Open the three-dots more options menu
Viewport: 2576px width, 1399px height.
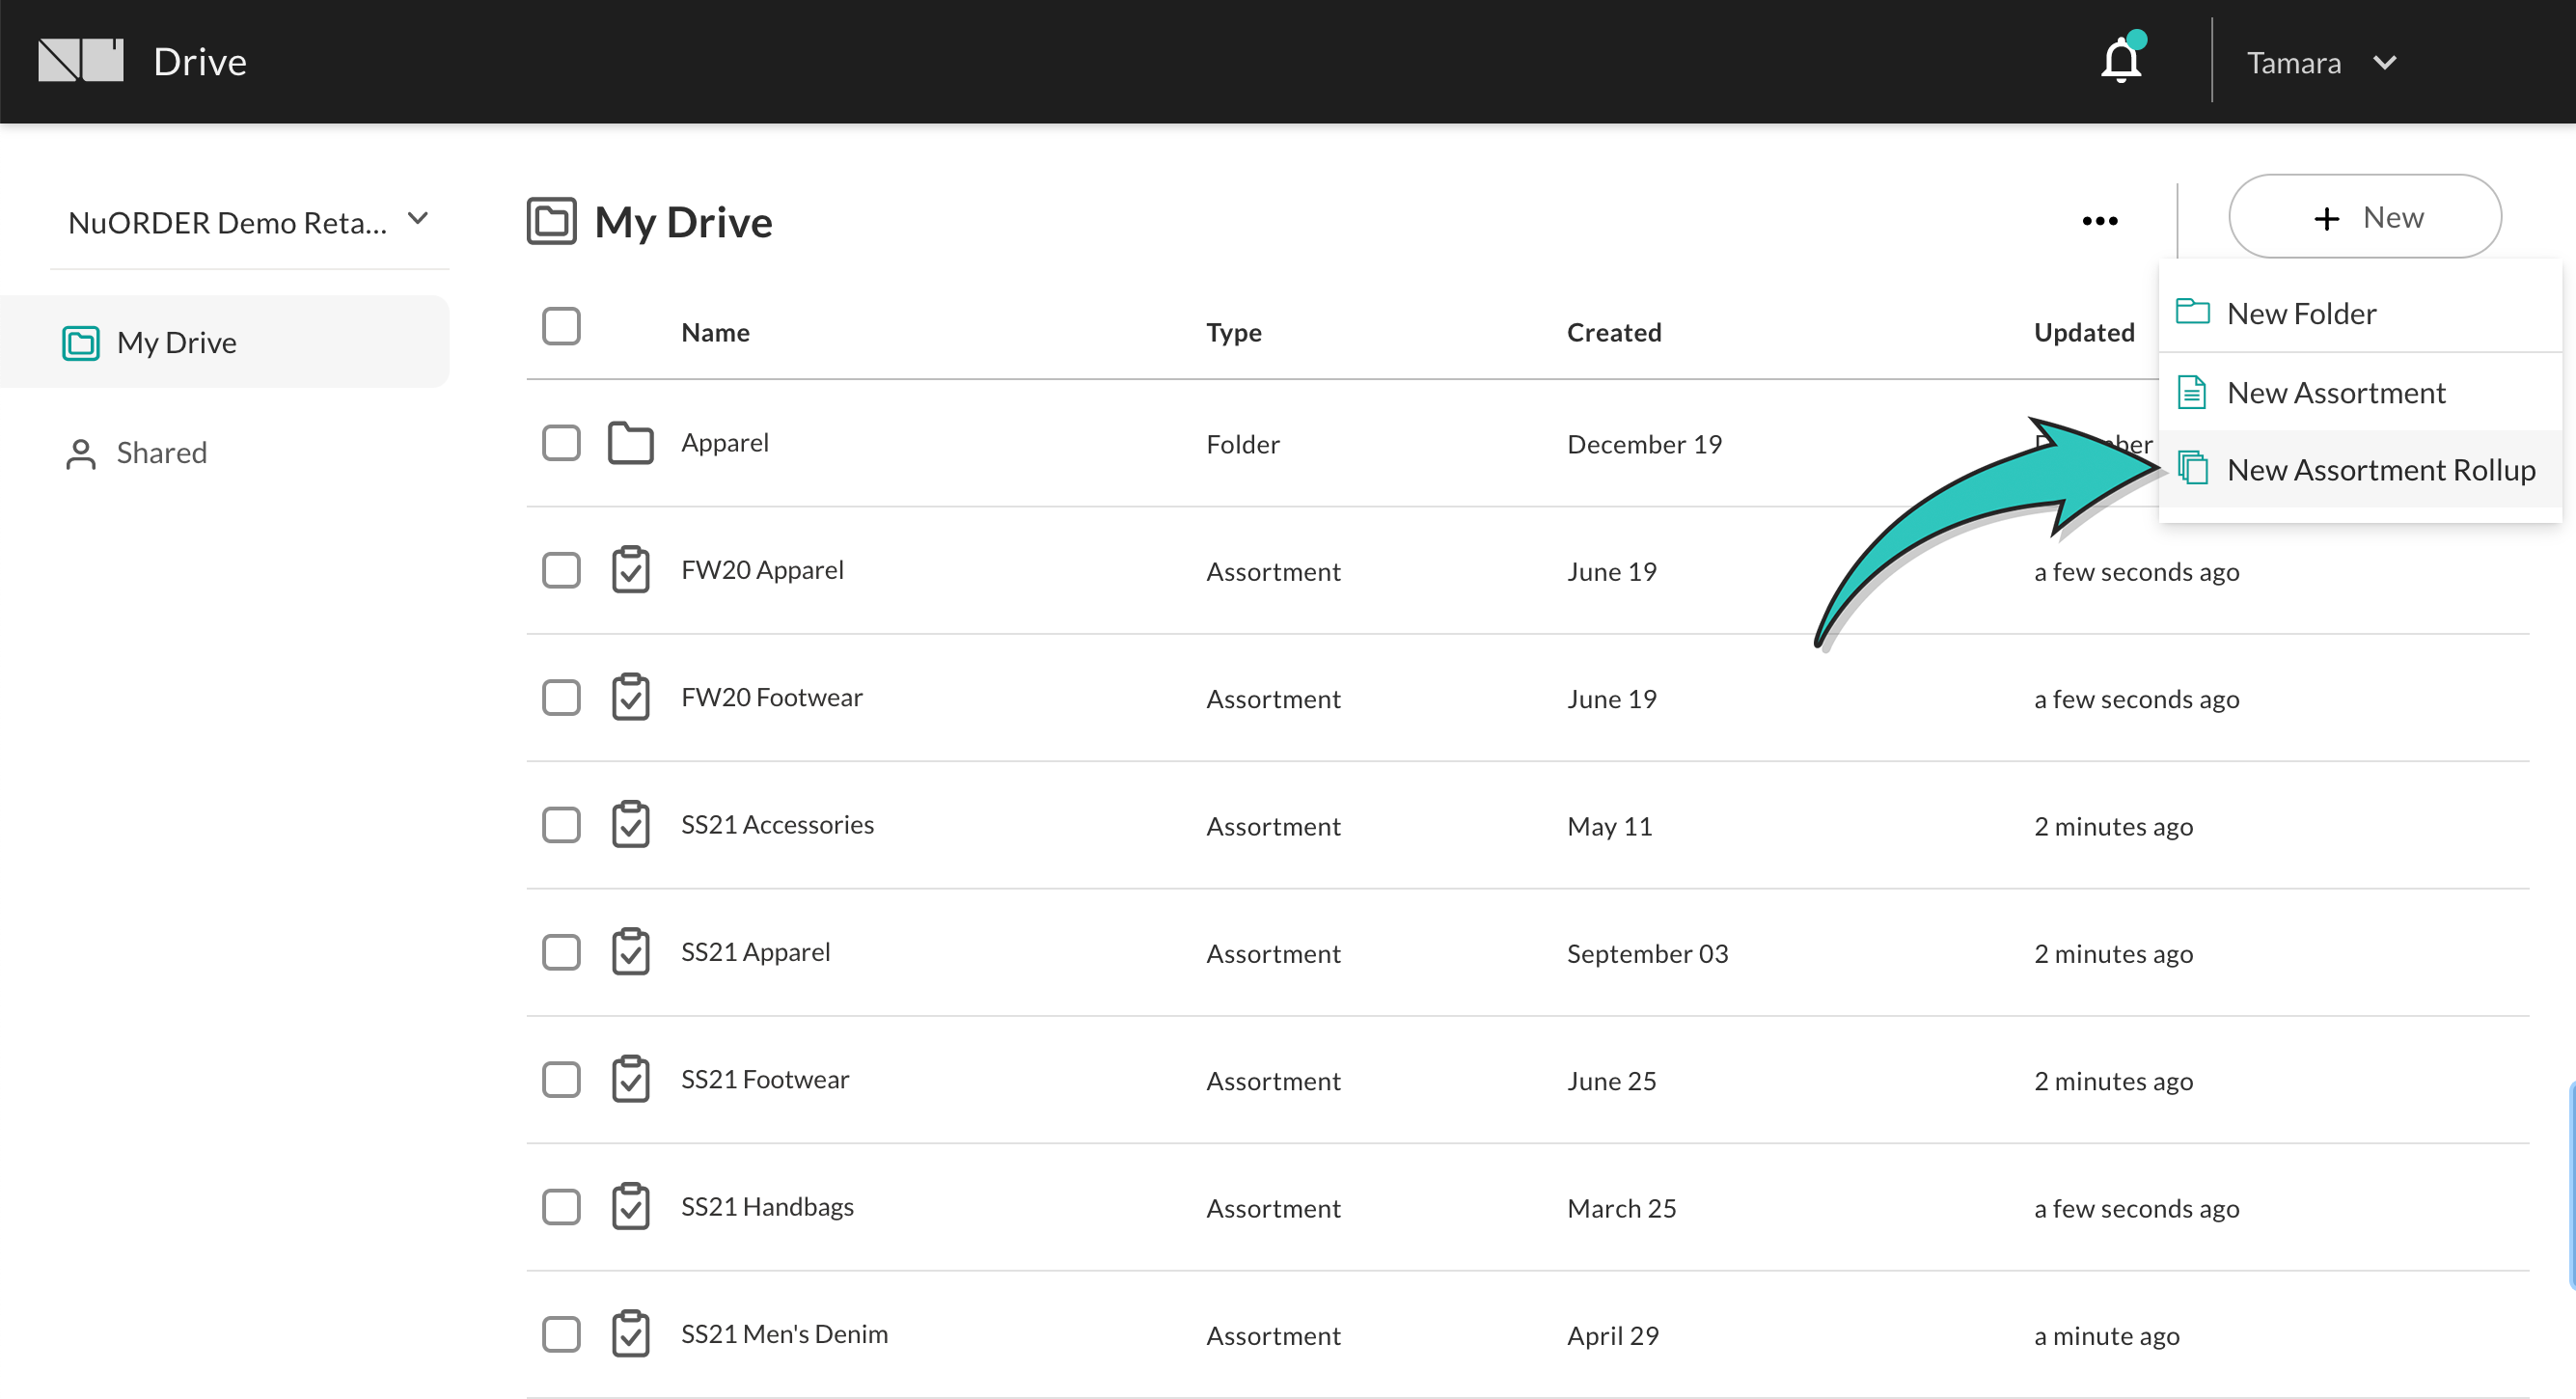pyautogui.click(x=2100, y=221)
